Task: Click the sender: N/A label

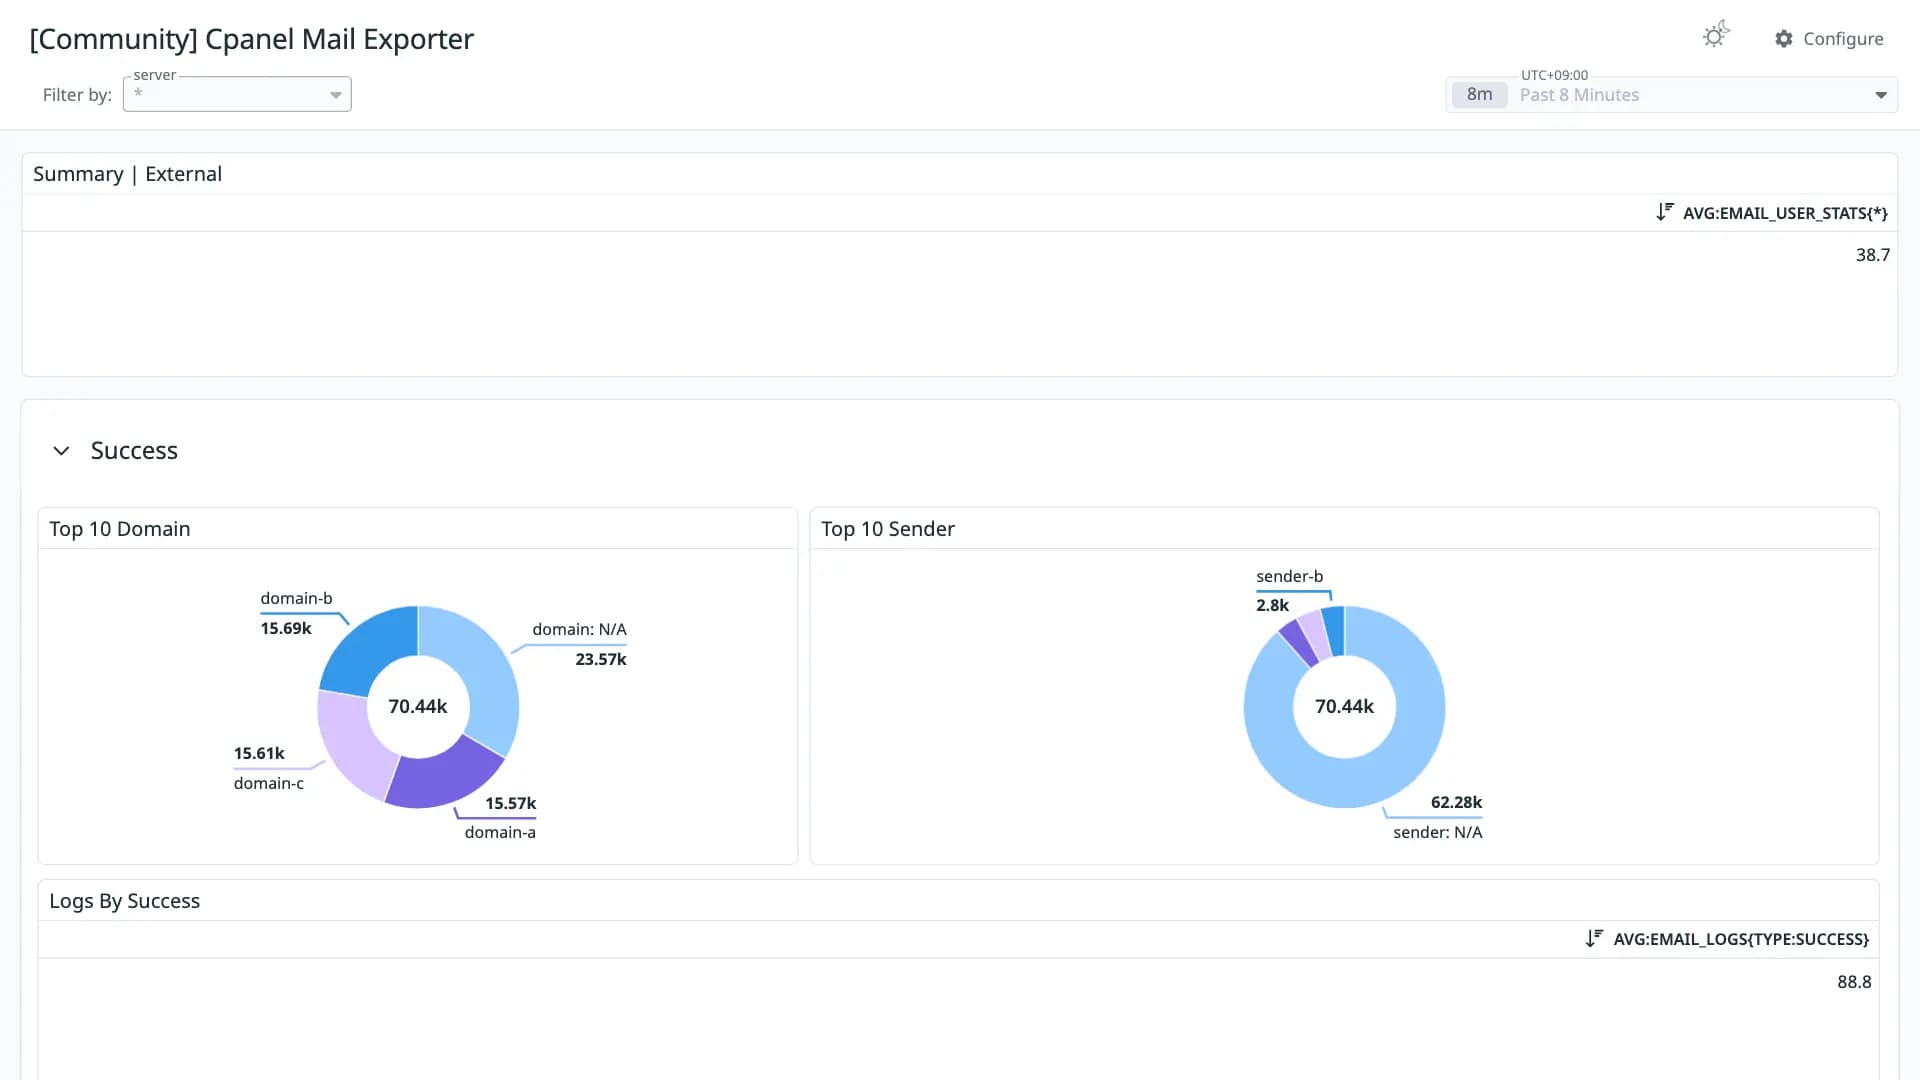Action: pyautogui.click(x=1437, y=832)
